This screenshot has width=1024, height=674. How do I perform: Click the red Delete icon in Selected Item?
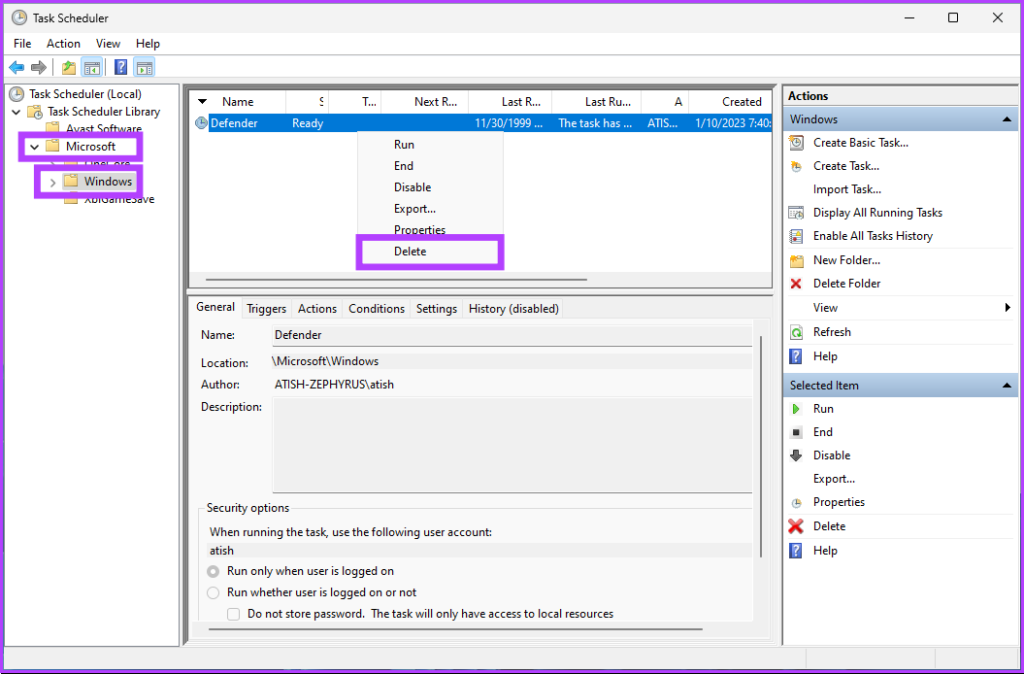tap(796, 526)
